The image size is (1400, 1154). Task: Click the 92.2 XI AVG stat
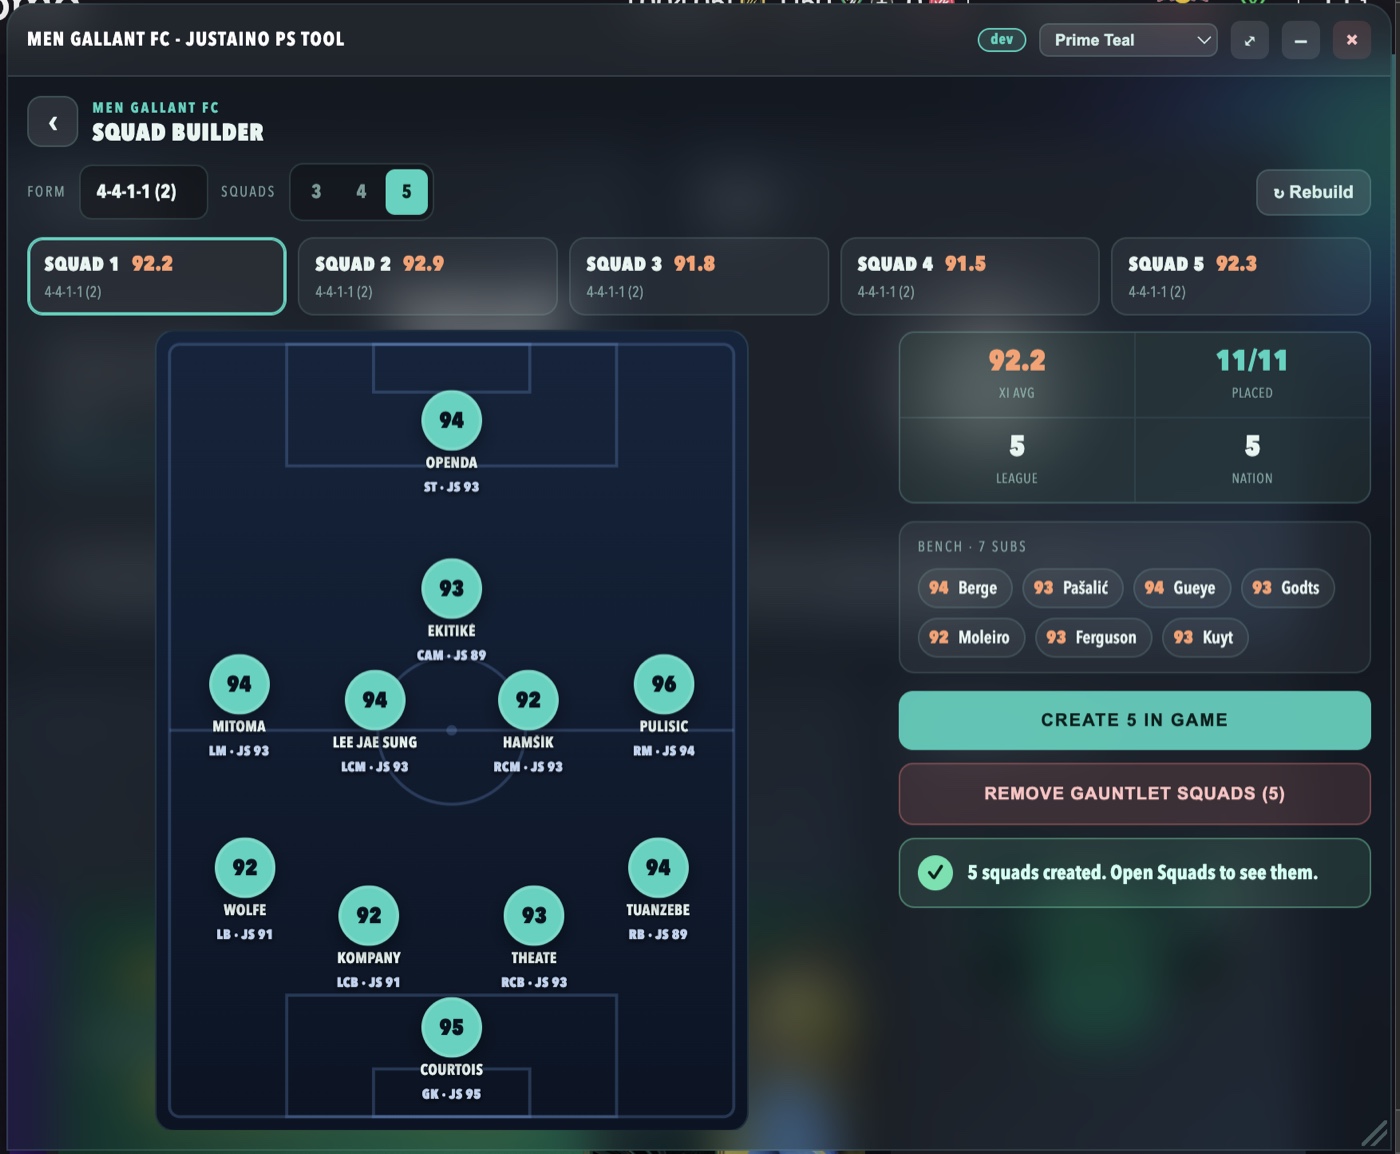click(x=1017, y=374)
